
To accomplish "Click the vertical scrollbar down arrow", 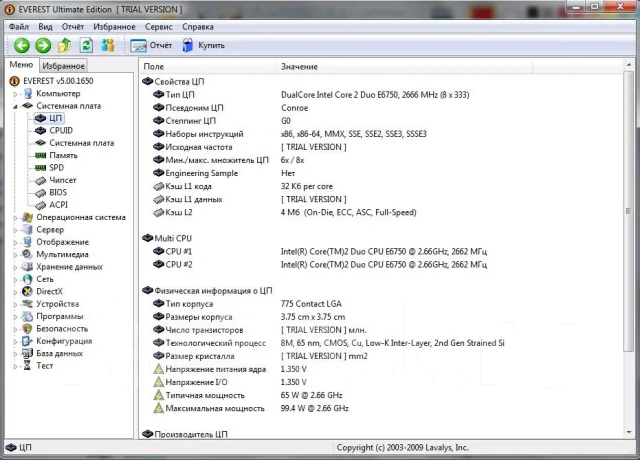I will (629, 433).
